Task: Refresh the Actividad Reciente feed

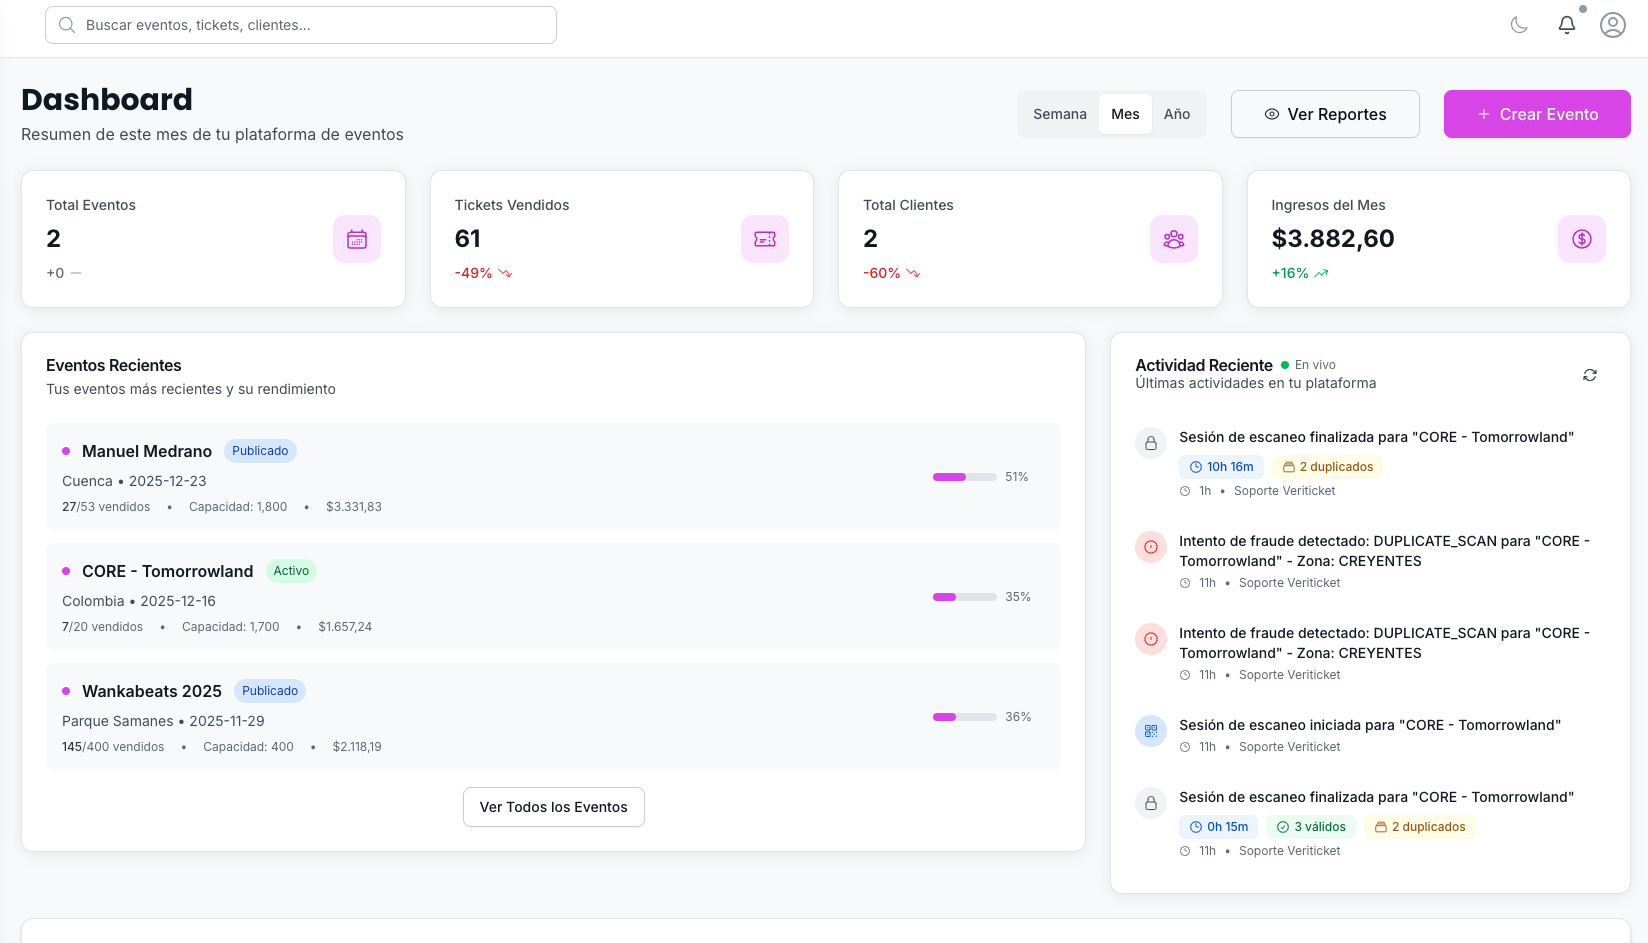Action: (1589, 375)
